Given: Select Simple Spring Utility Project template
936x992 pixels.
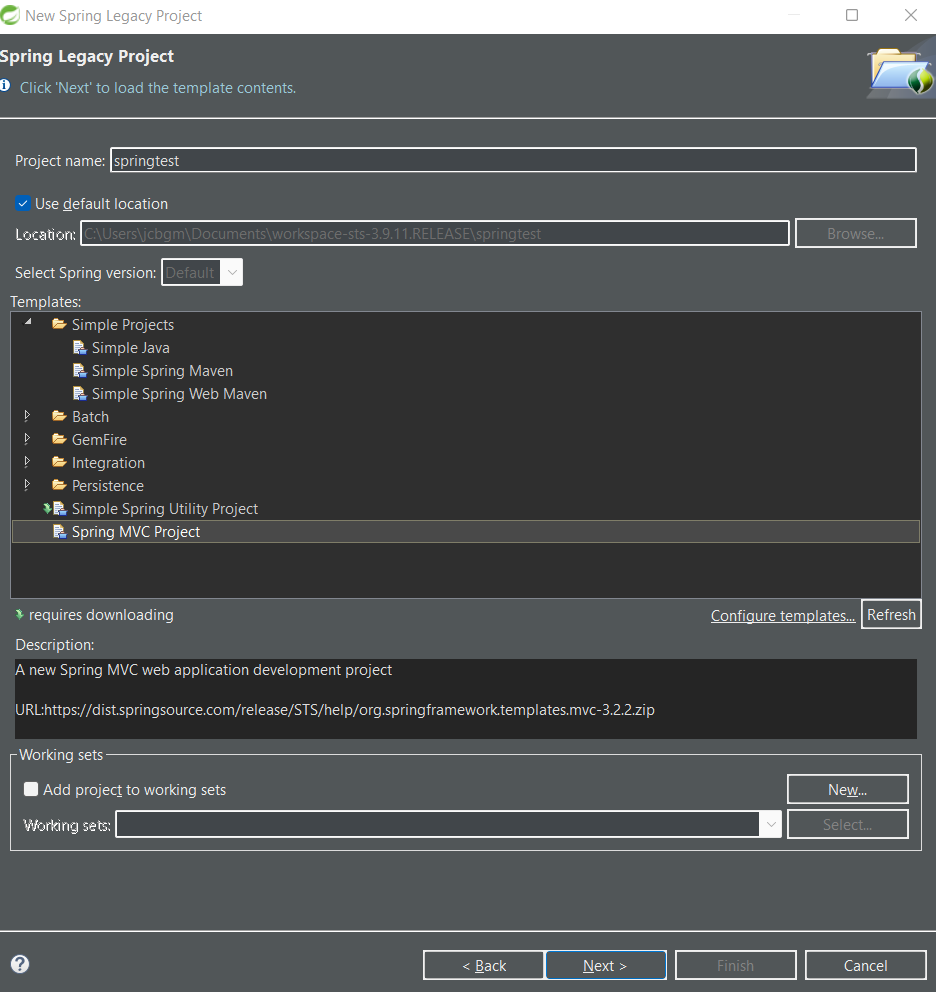Looking at the screenshot, I should (x=165, y=509).
